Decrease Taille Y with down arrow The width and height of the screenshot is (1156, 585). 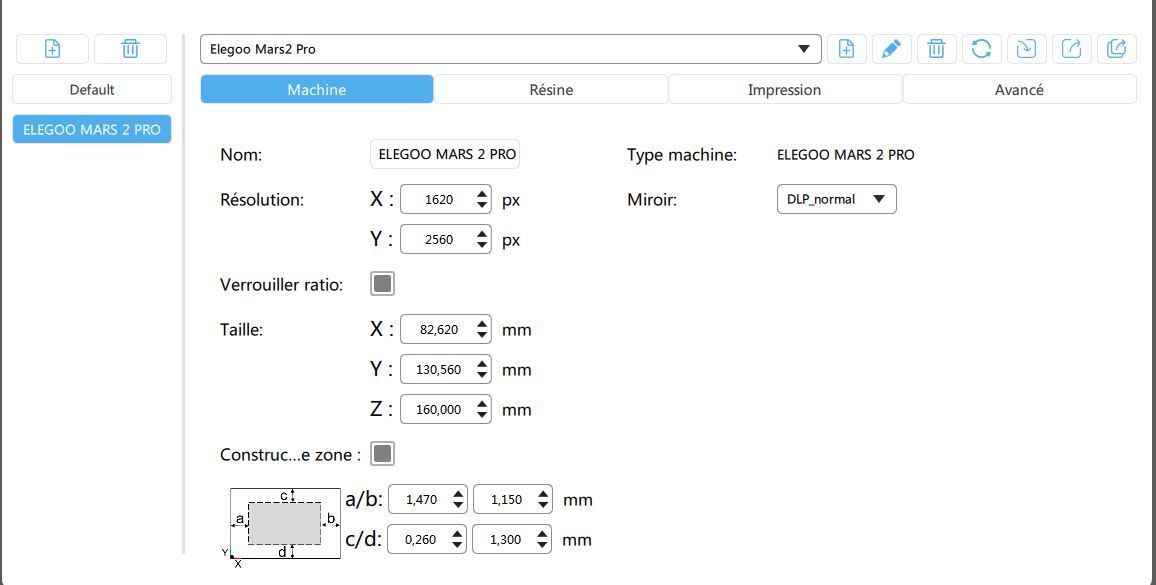point(482,375)
